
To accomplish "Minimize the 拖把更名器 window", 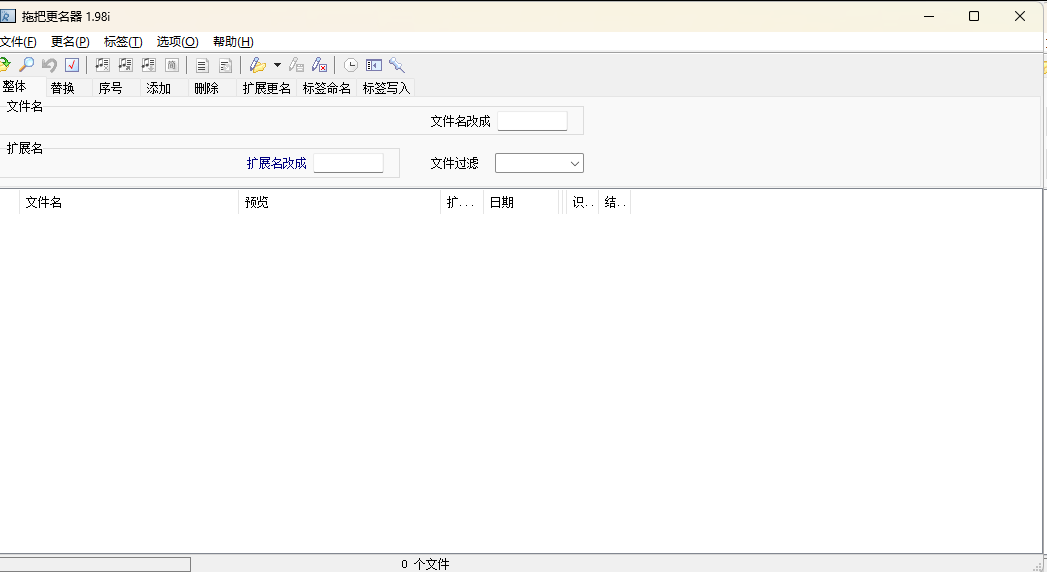I will click(929, 16).
